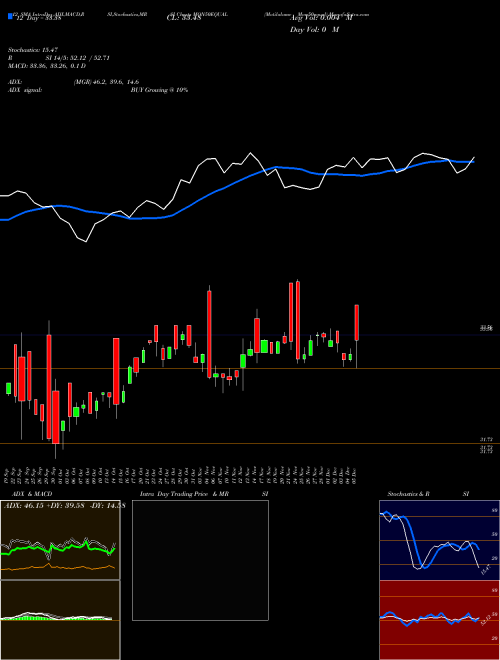Select the '12 Day = 33.38' SMA label
The height and width of the screenshot is (660, 500).
[39, 18]
